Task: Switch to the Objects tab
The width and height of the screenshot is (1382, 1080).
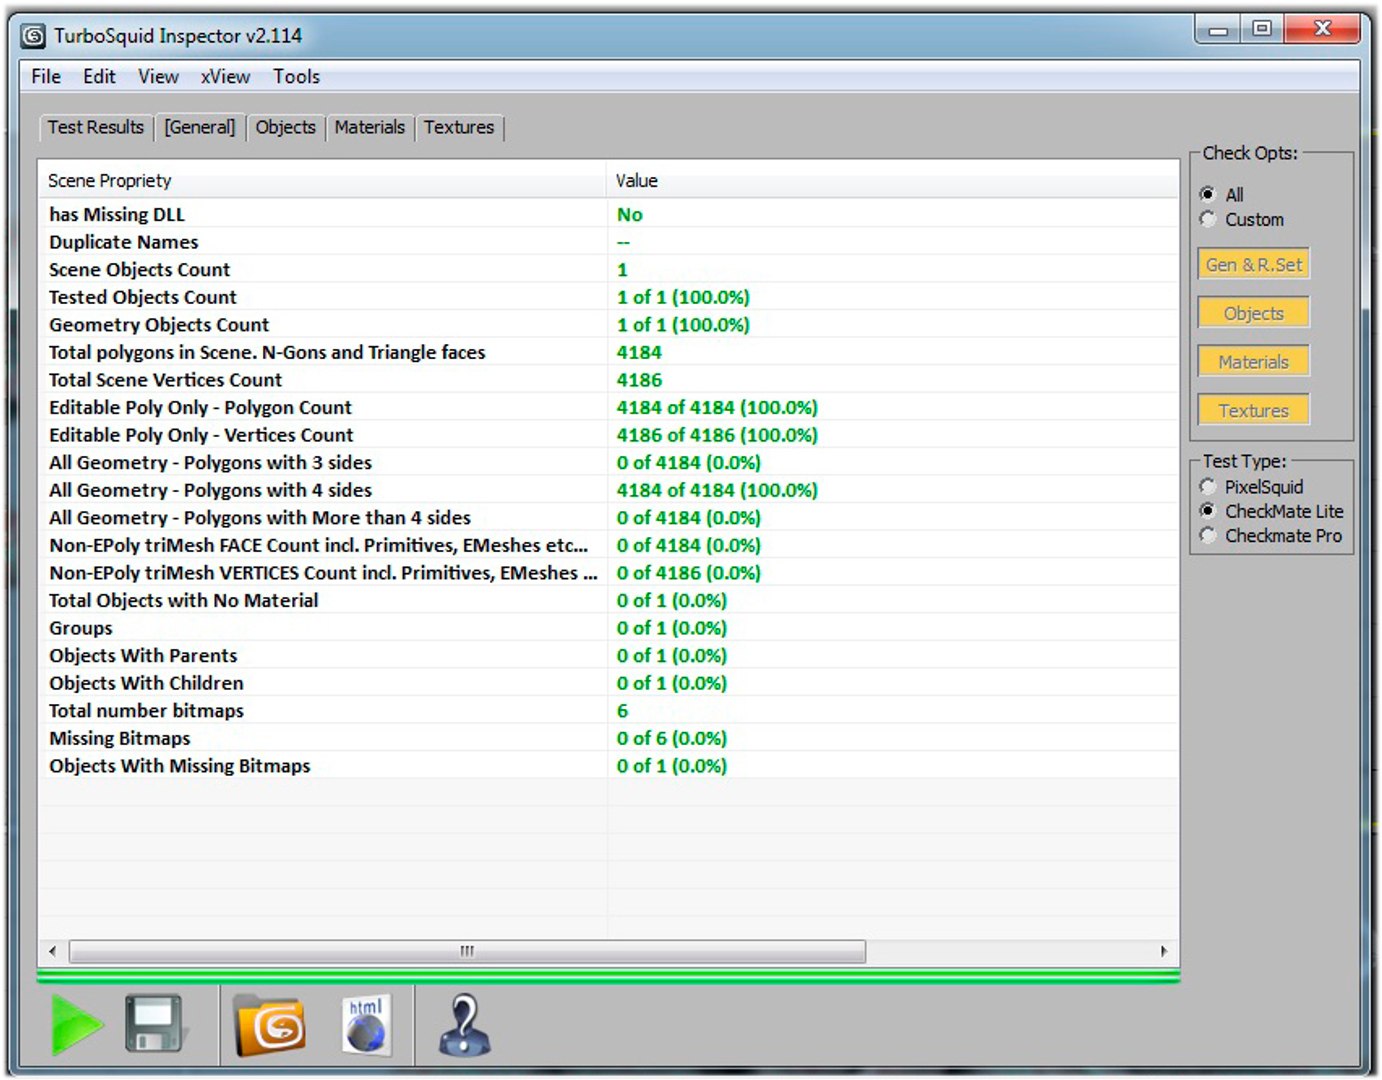Action: pos(286,127)
